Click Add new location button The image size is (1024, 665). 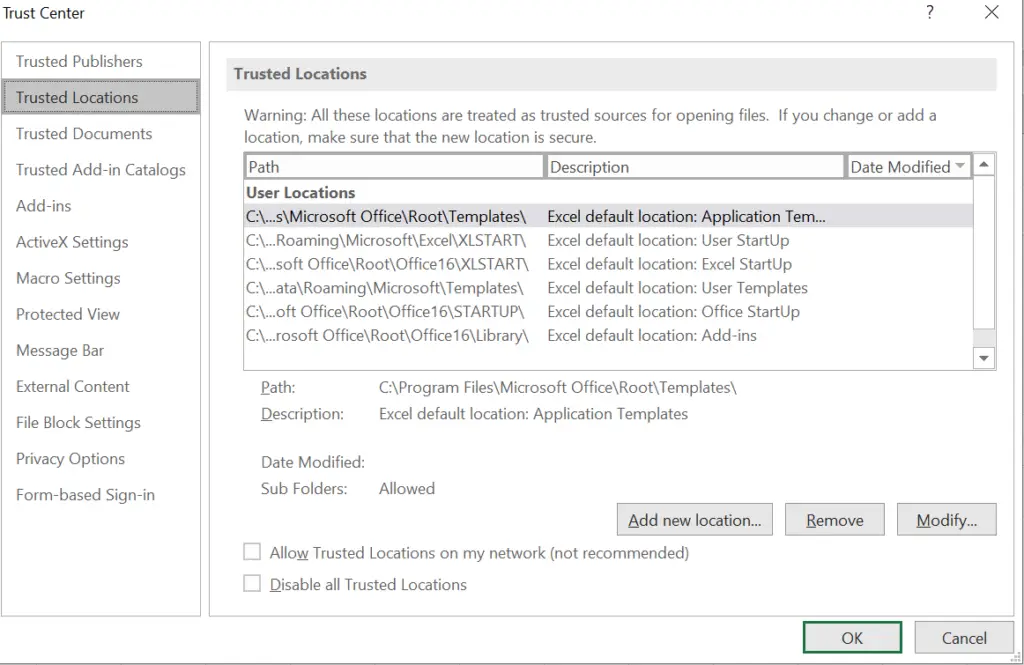(694, 519)
